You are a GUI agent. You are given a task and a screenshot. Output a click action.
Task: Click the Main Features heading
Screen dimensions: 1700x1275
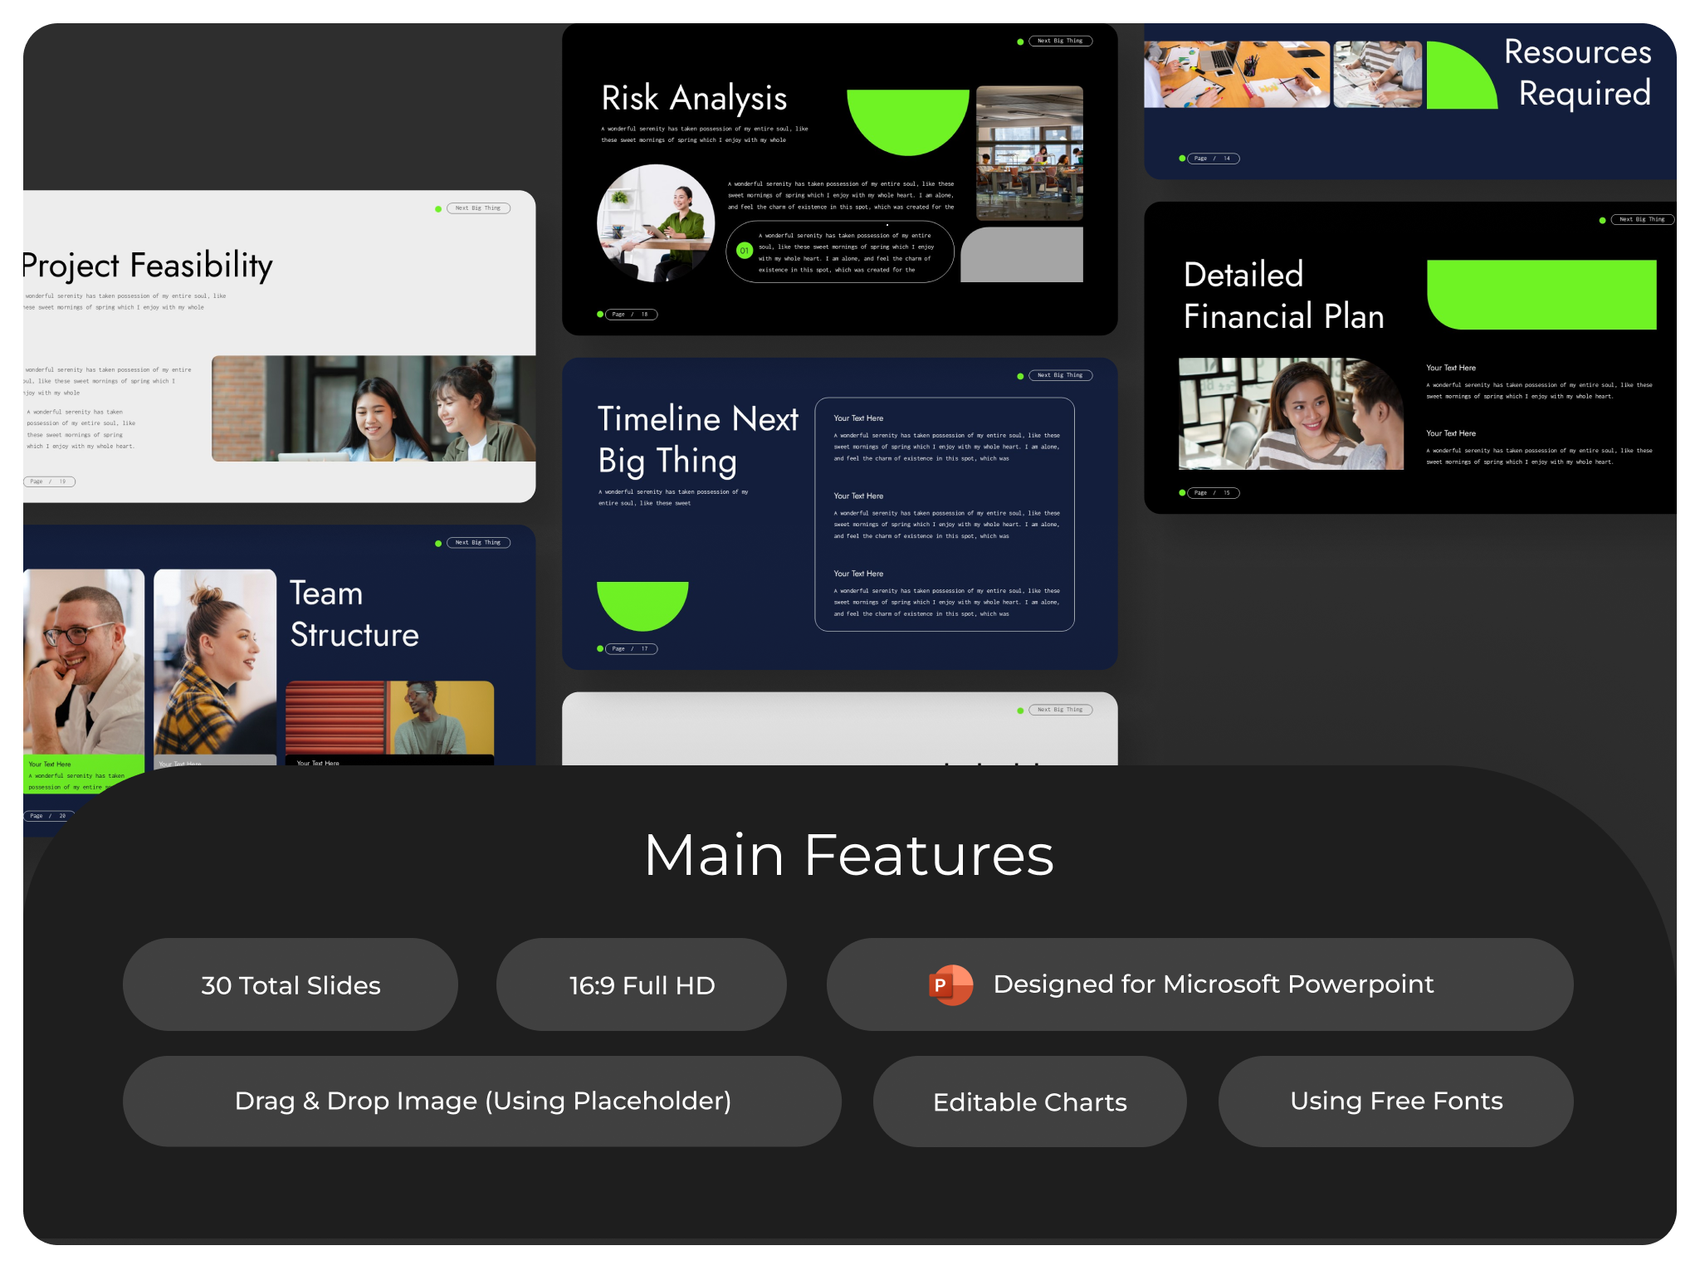click(x=849, y=855)
